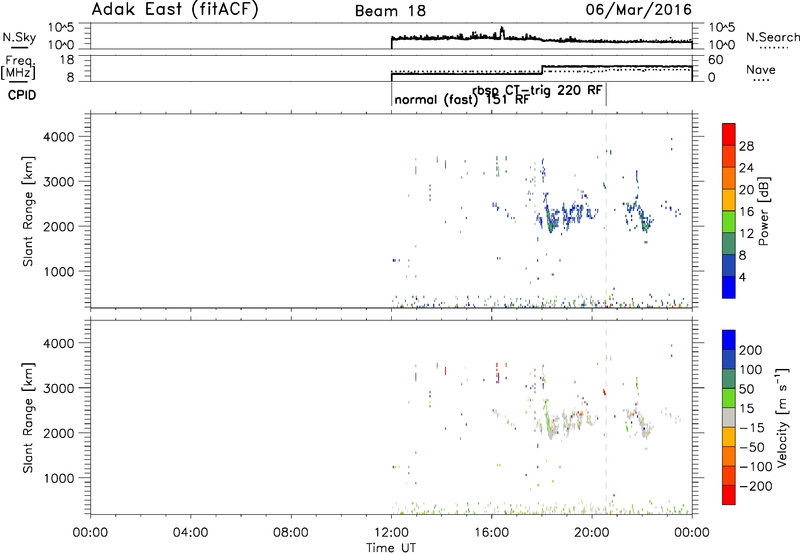Click the noise spike near 16:30 in N.Sky plot
Image resolution: width=800 pixels, height=554 pixels.
[502, 32]
